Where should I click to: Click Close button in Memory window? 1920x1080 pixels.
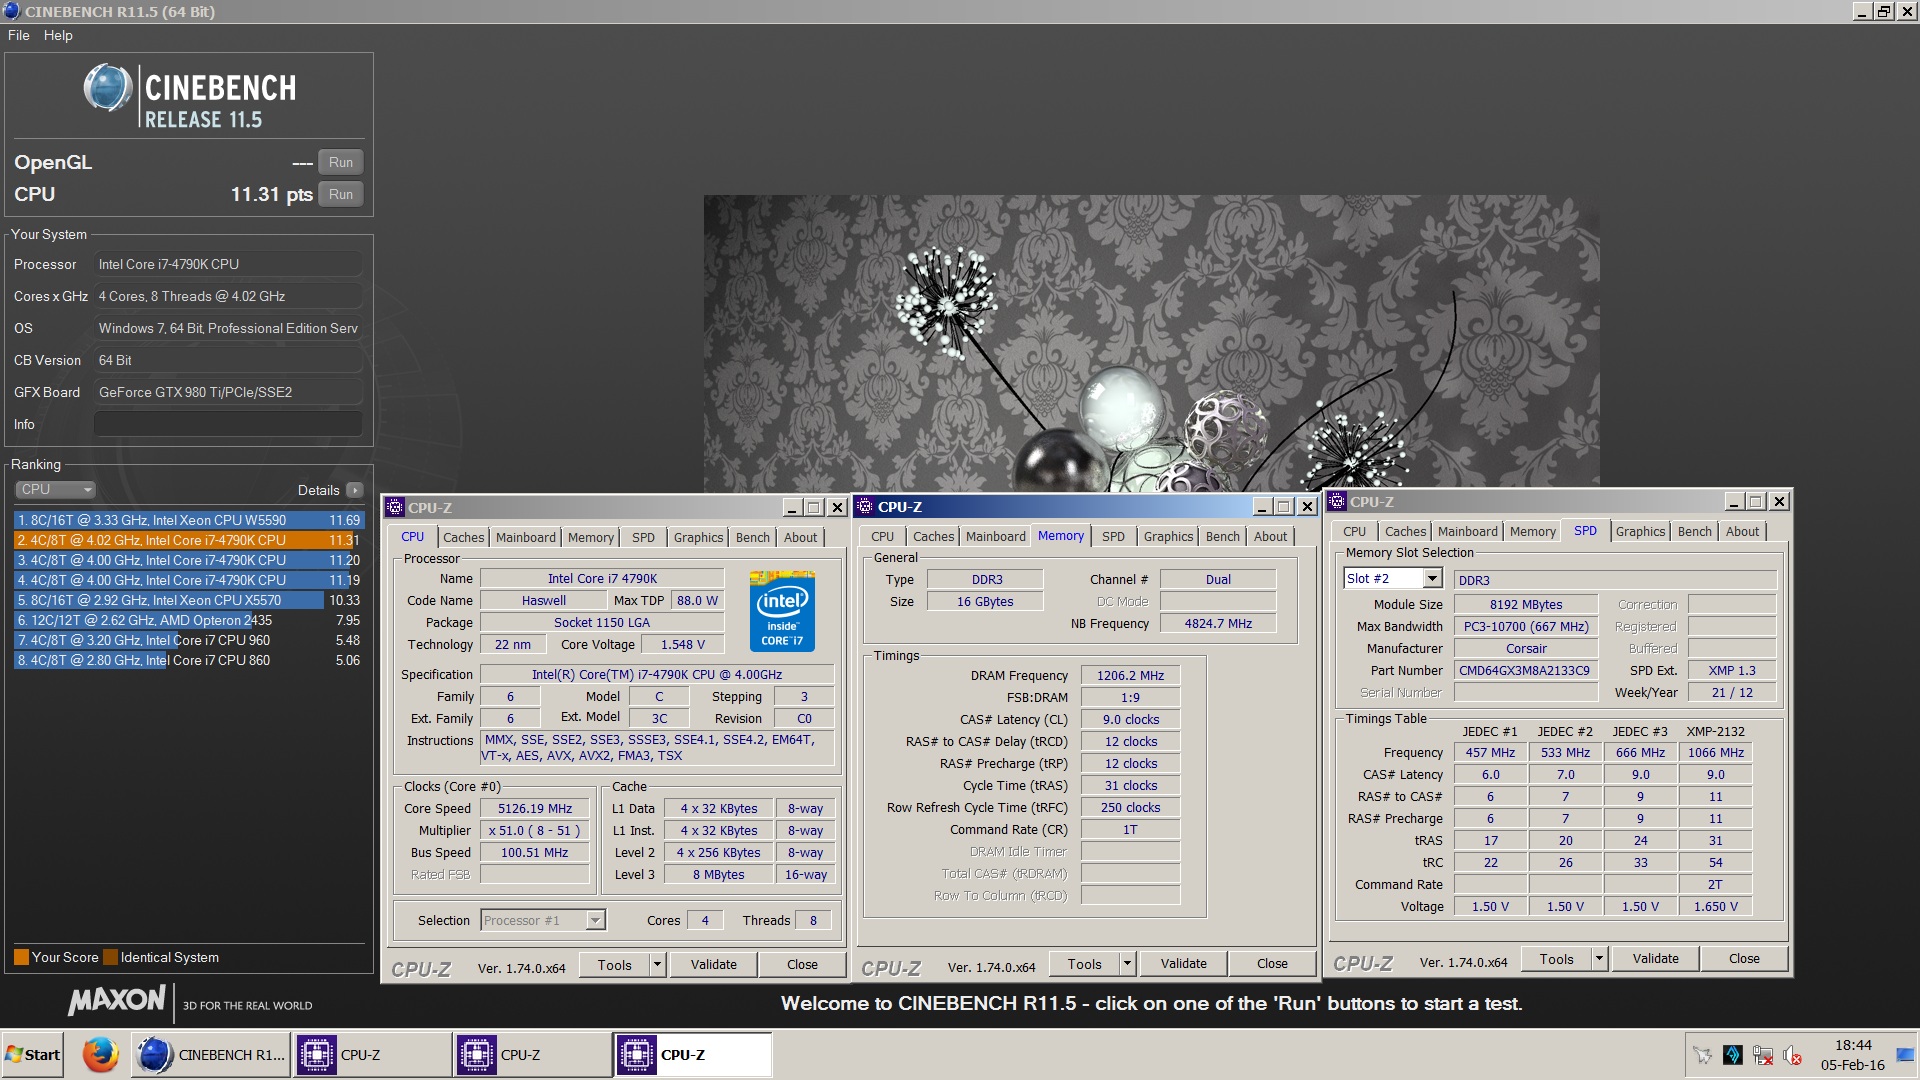(x=1272, y=964)
